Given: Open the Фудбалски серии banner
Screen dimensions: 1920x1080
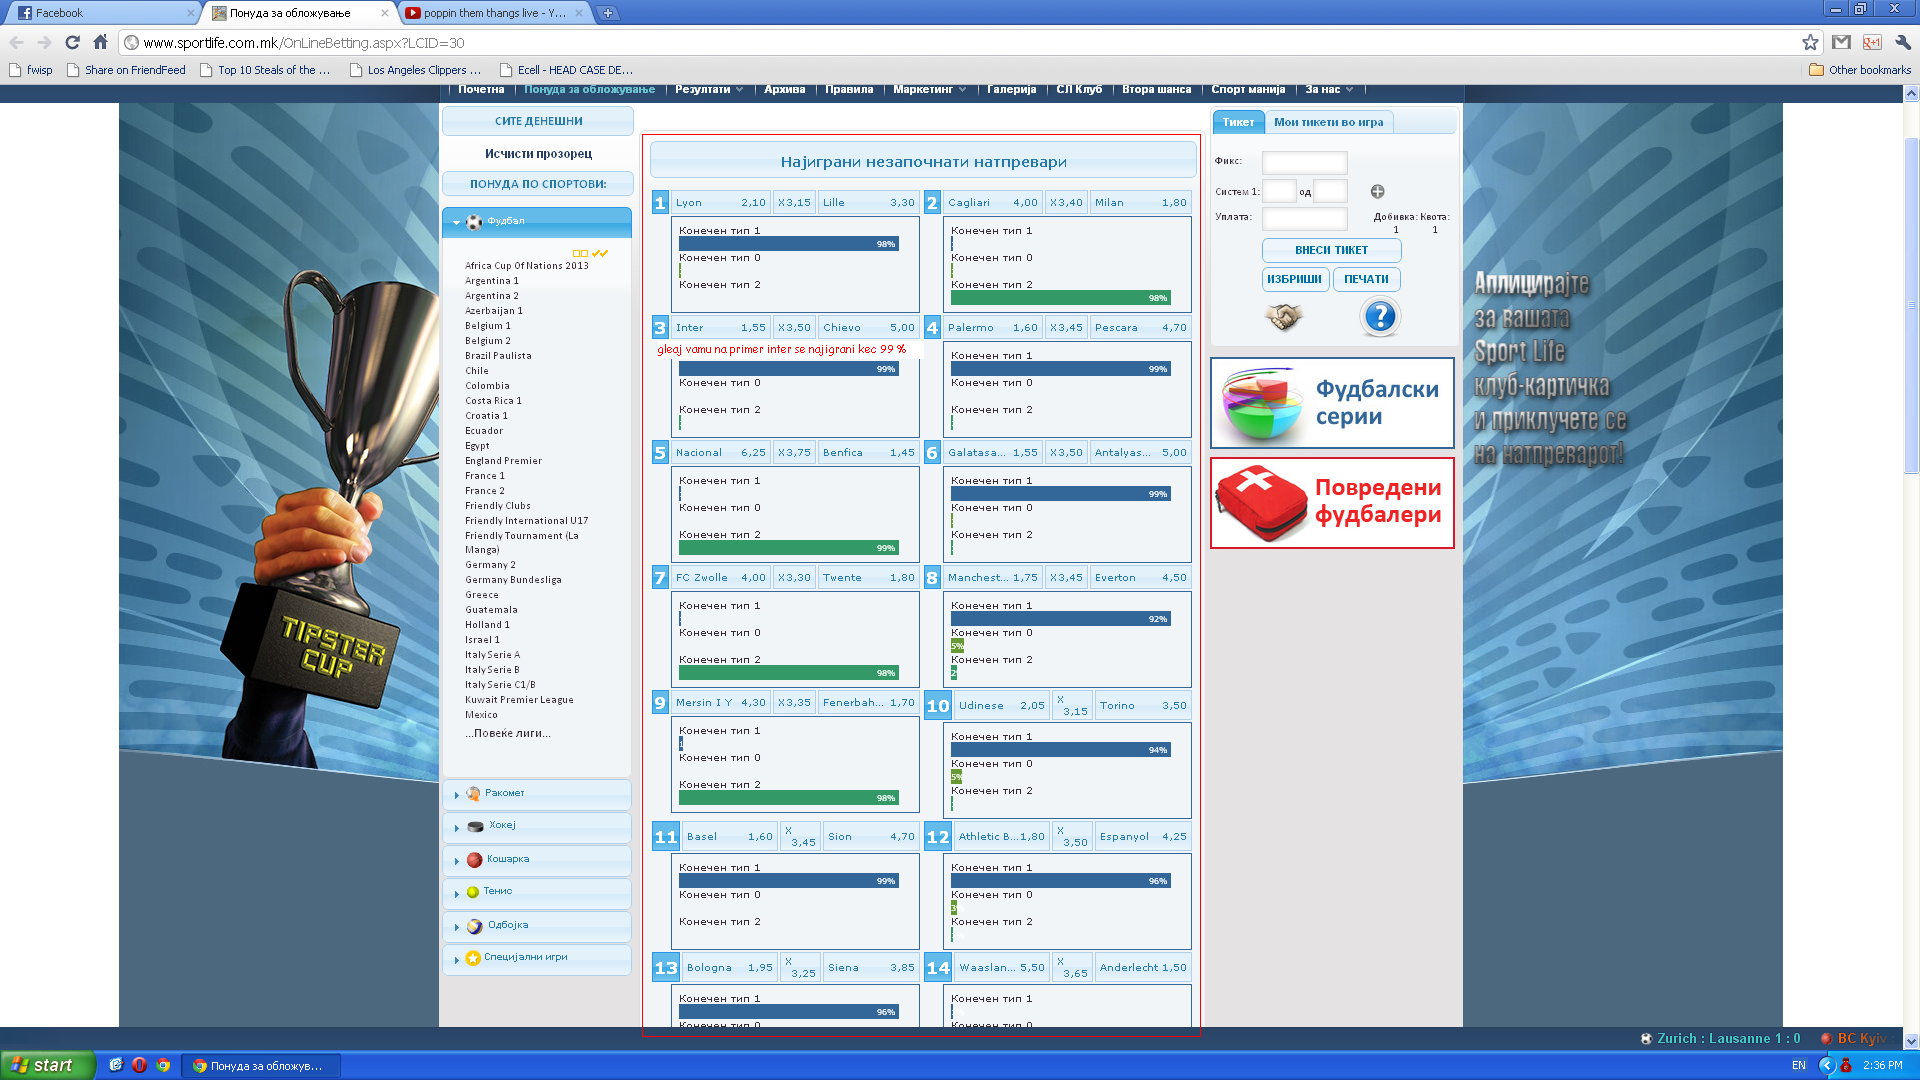Looking at the screenshot, I should (1332, 403).
